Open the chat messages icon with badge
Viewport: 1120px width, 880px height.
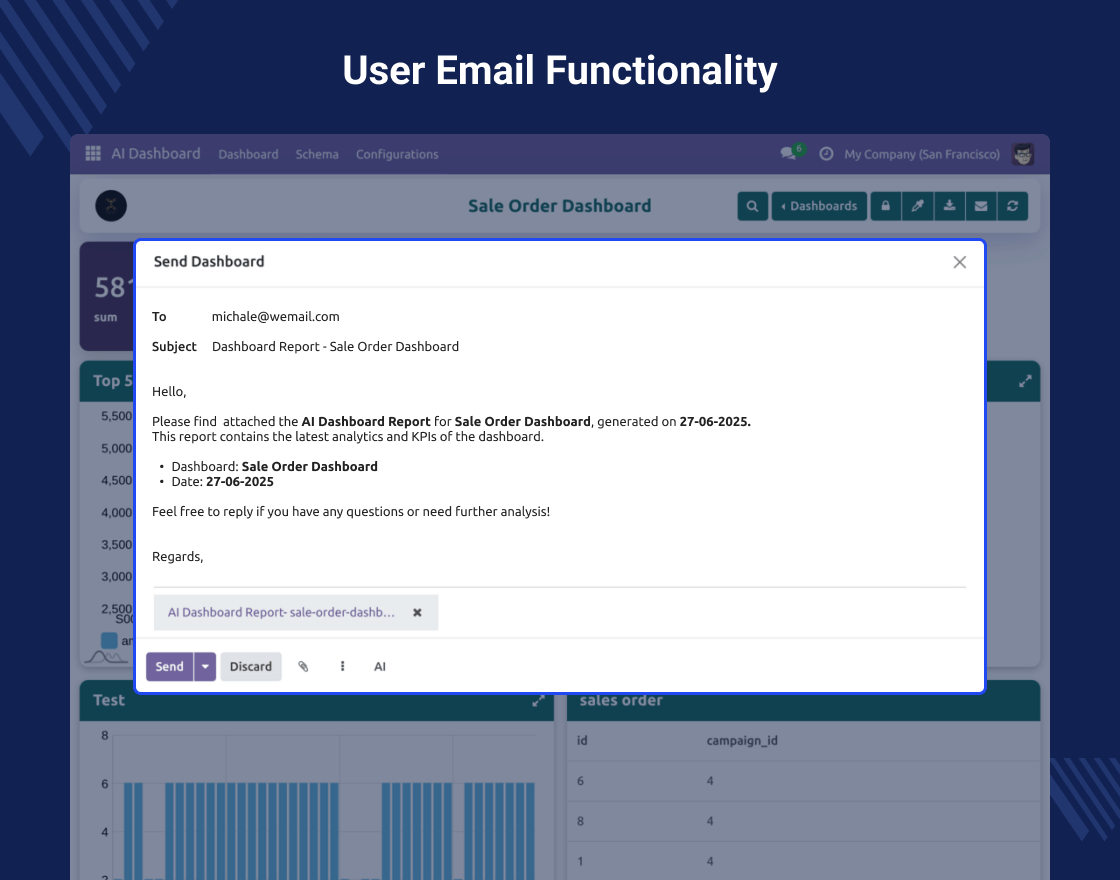coord(789,154)
